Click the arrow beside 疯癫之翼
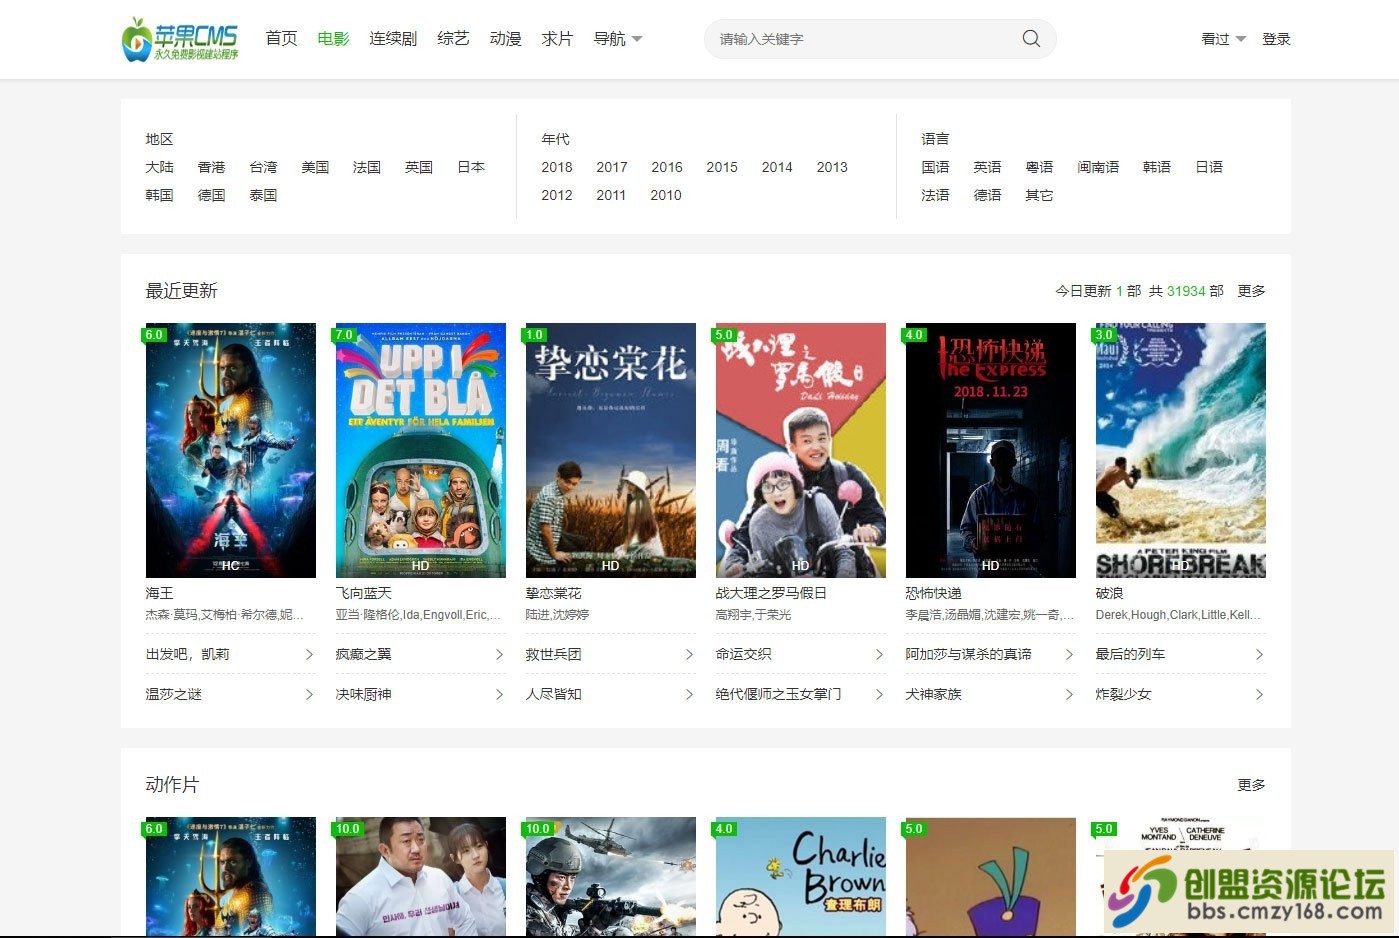The width and height of the screenshot is (1399, 938). tap(499, 654)
